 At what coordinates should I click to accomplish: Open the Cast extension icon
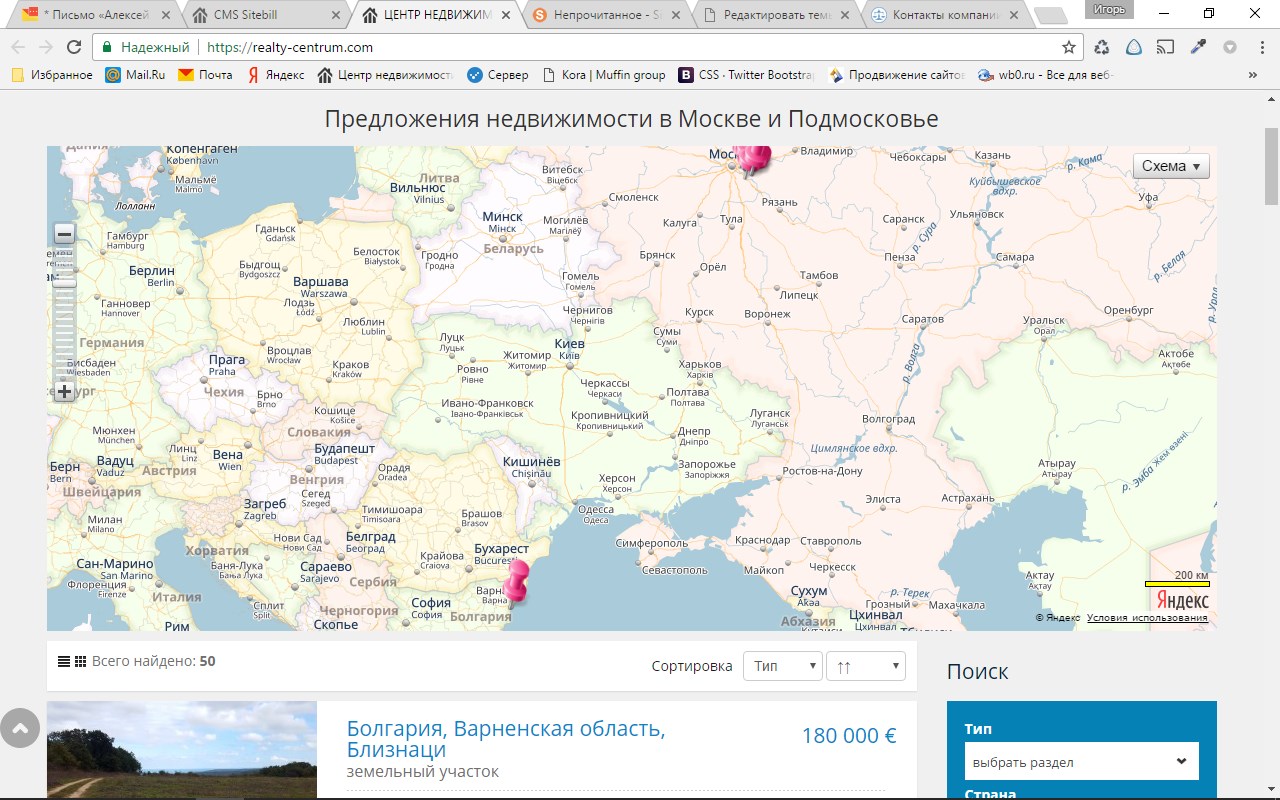point(1165,47)
